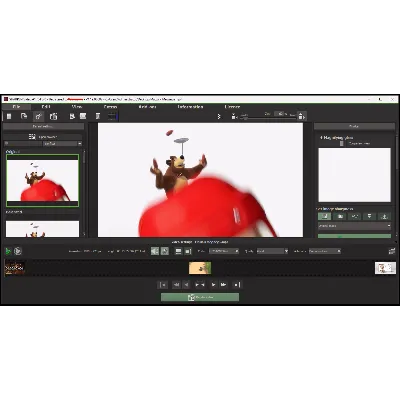Click the chevrons icon left of the zoom controls
This screenshot has width=400, height=400.
219,116
